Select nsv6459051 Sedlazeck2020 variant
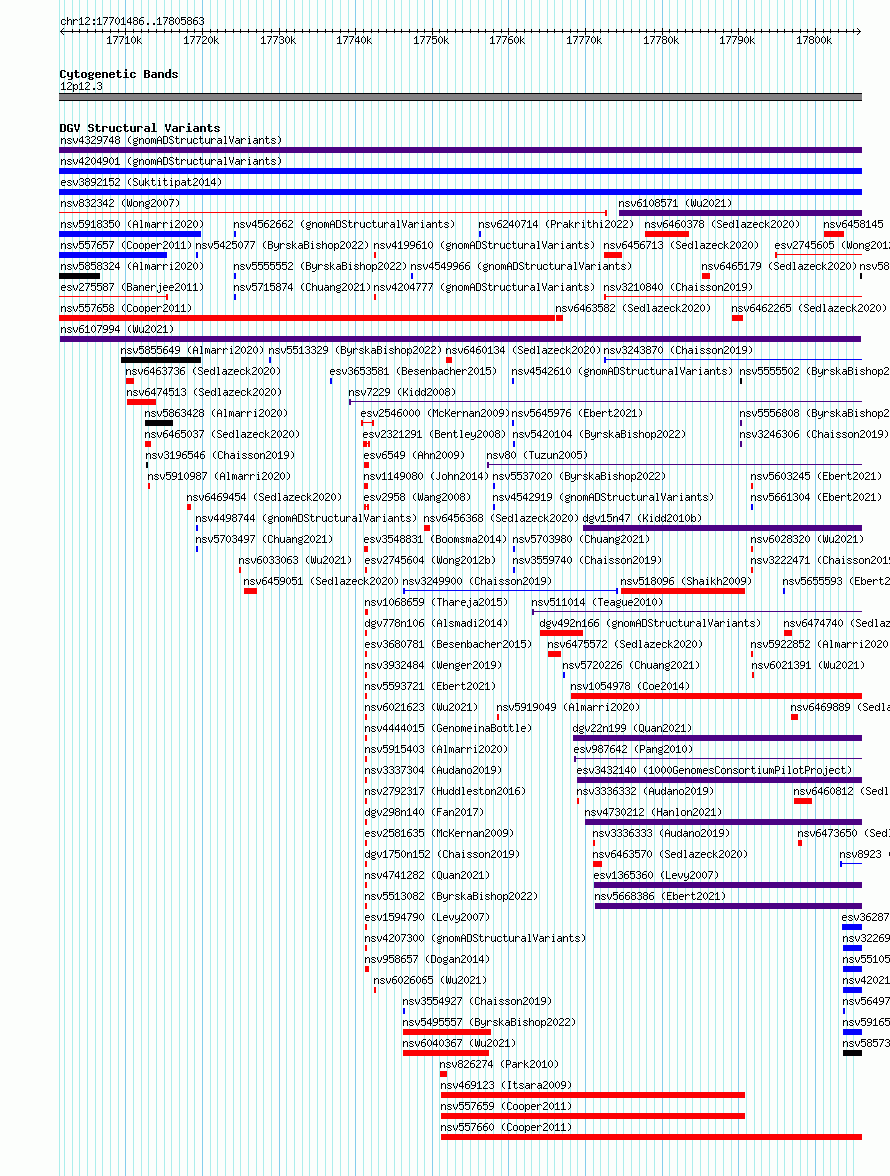Image resolution: width=890 pixels, height=1176 pixels. [x=321, y=581]
